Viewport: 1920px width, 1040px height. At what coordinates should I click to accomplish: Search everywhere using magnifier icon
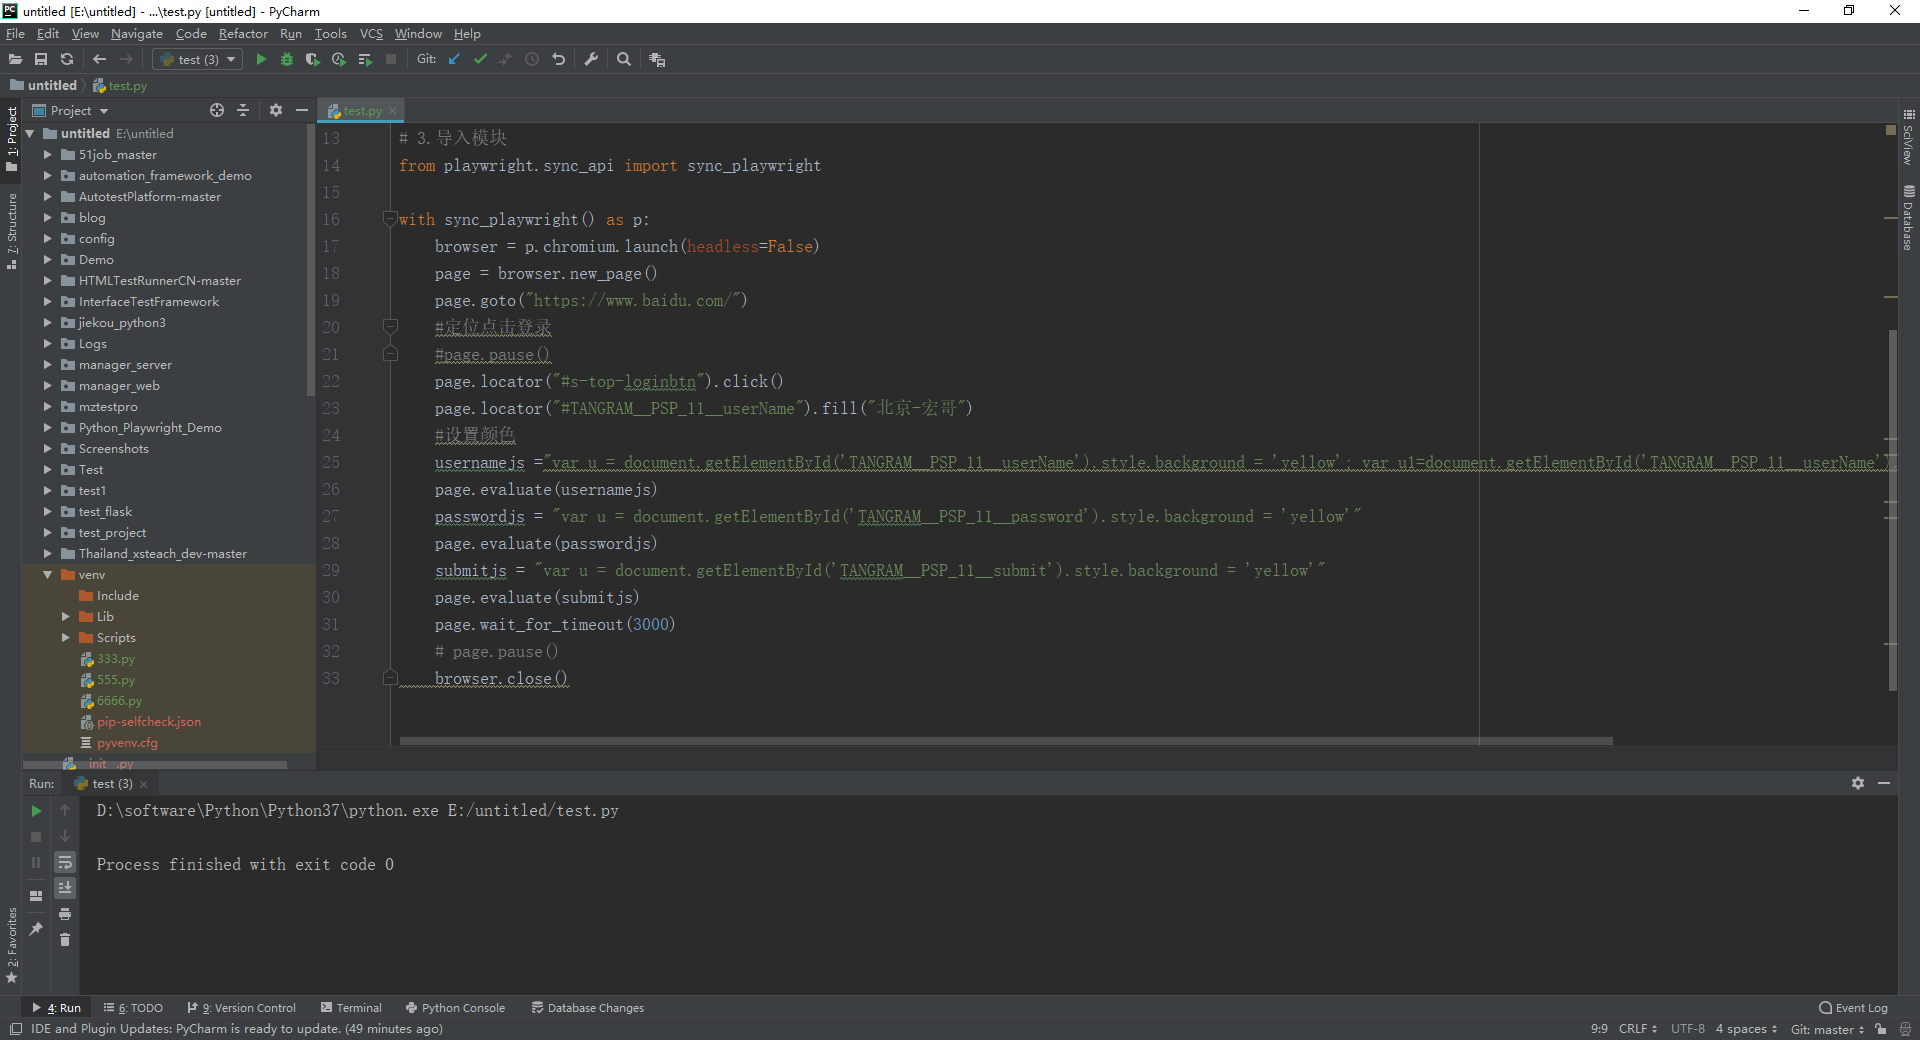tap(624, 59)
